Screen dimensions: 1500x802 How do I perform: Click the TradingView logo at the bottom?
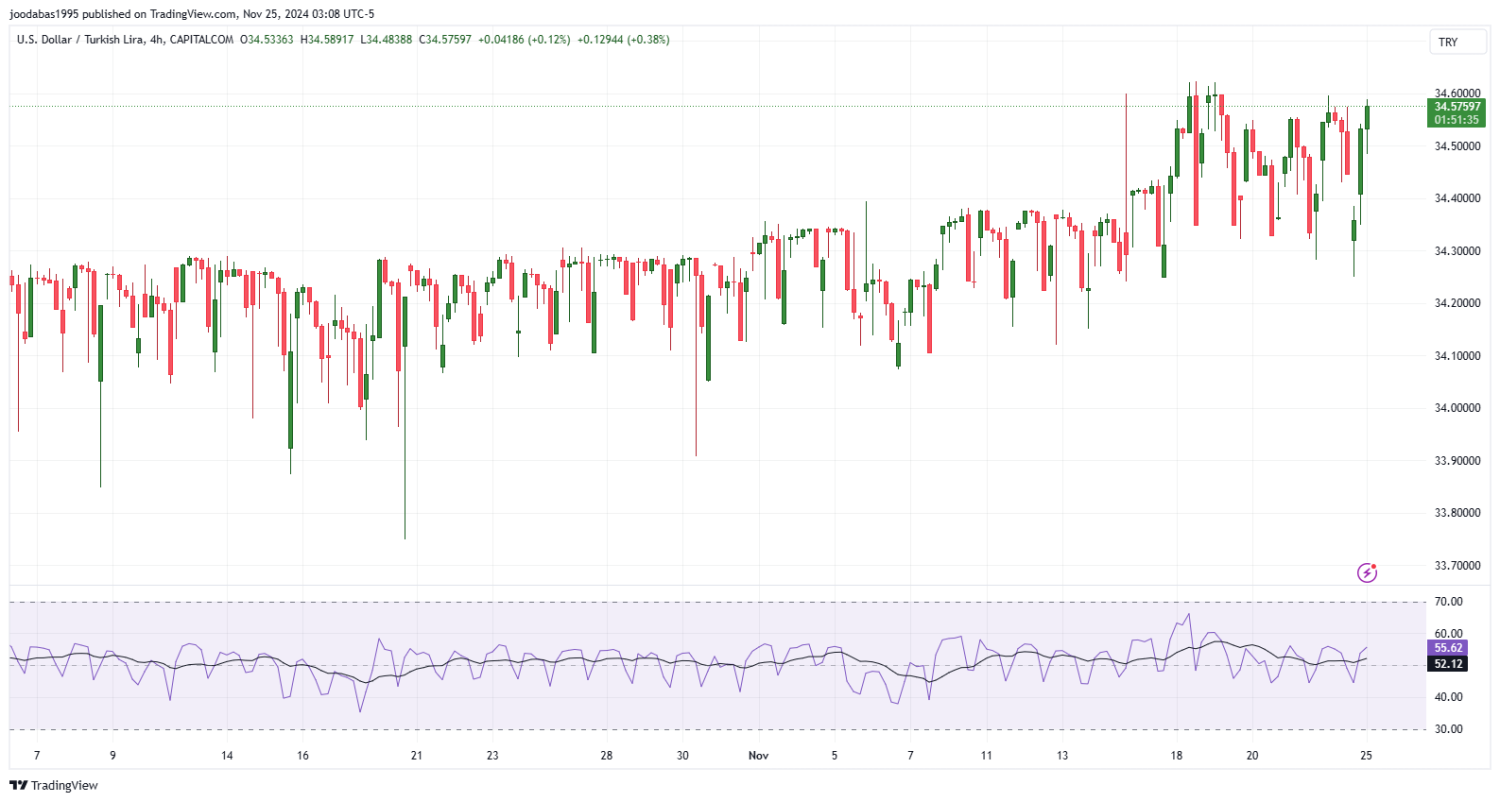pos(53,785)
